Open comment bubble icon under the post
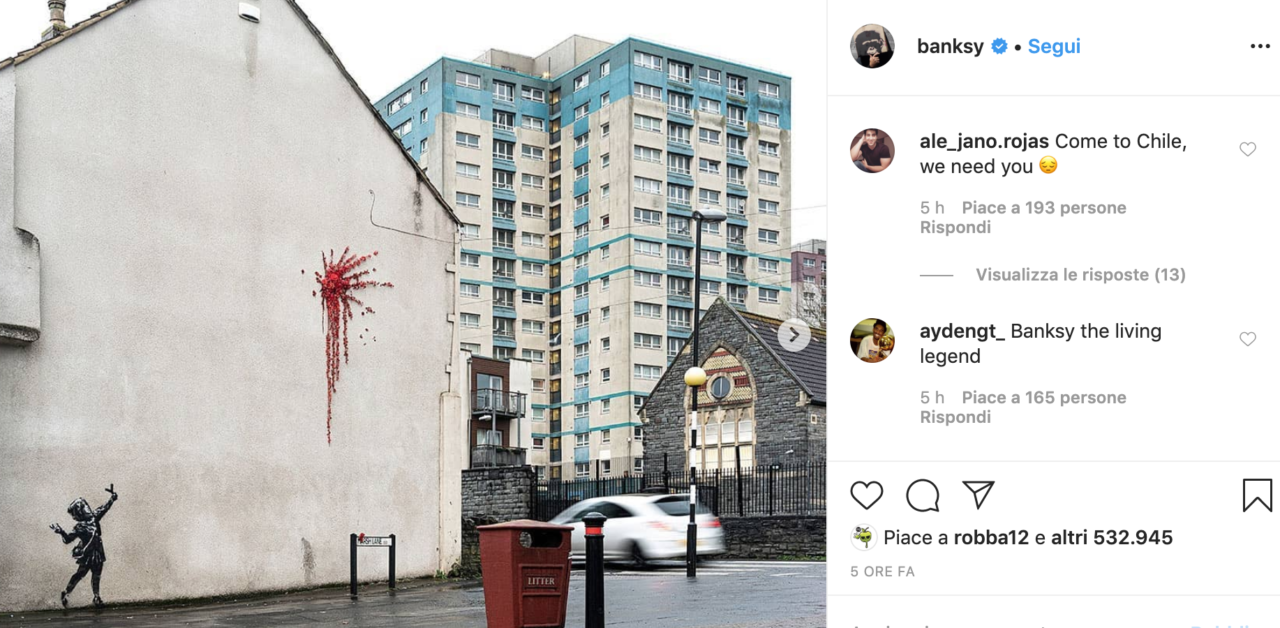Screen dimensions: 1280x628 (922, 496)
